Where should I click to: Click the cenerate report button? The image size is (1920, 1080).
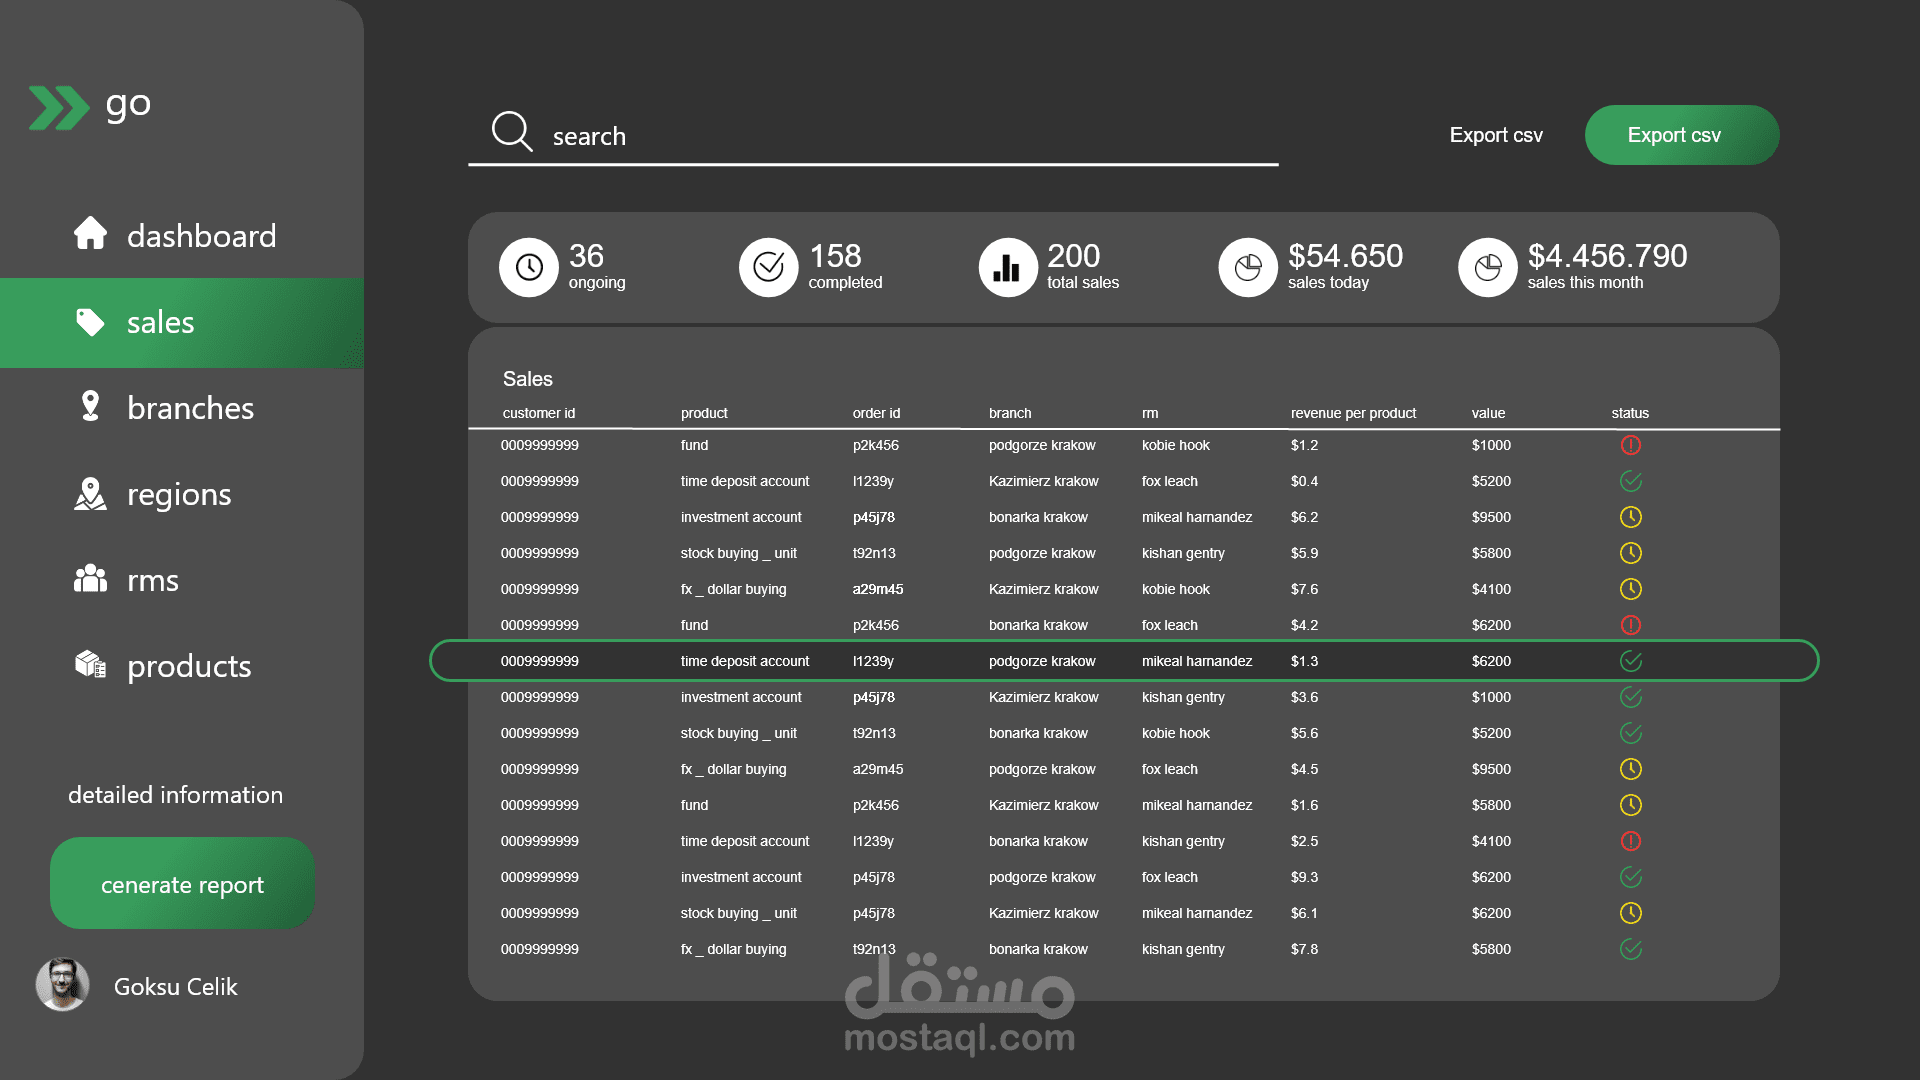pos(182,884)
